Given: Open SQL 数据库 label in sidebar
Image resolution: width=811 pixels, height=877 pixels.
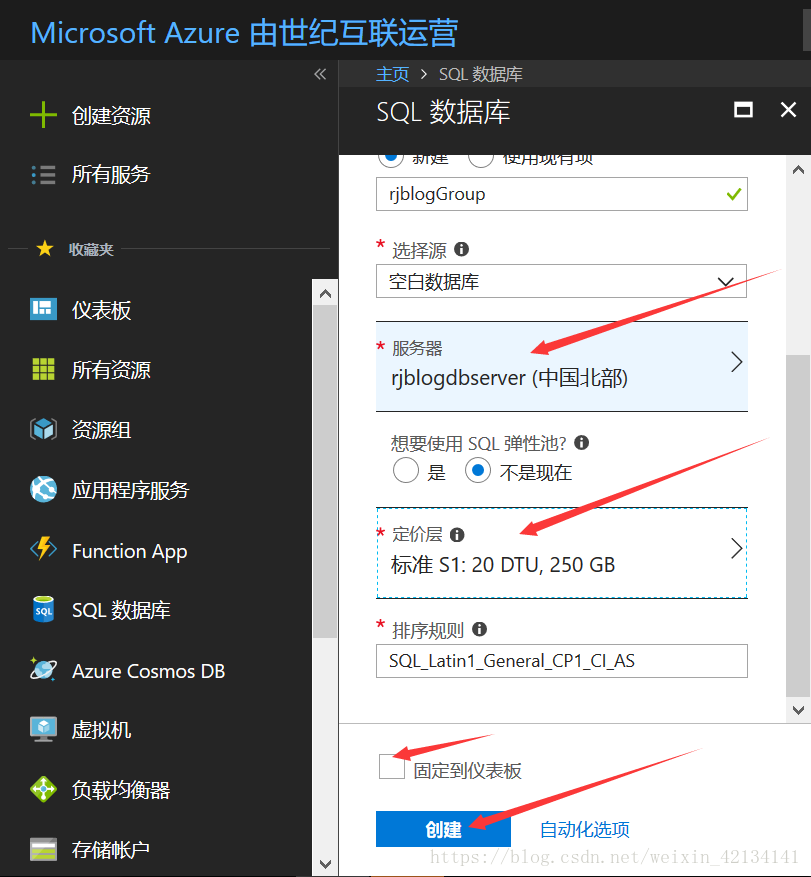Looking at the screenshot, I should pyautogui.click(x=121, y=610).
